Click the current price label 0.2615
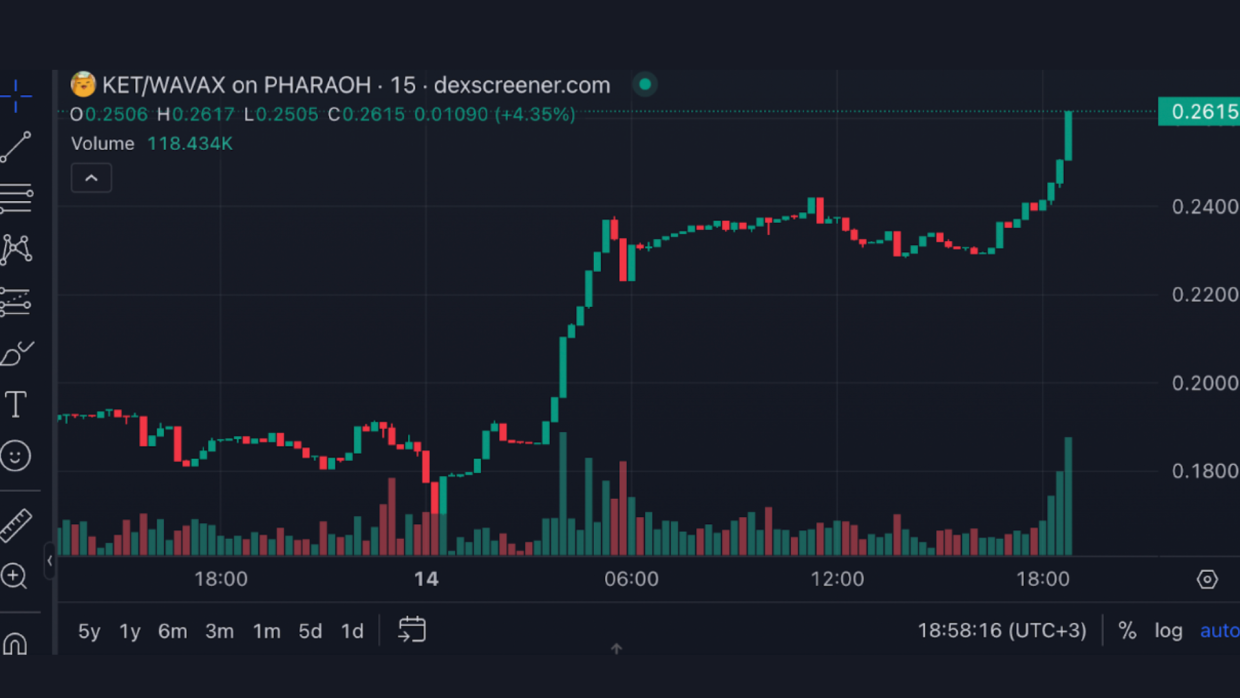1240x698 pixels. point(1199,111)
